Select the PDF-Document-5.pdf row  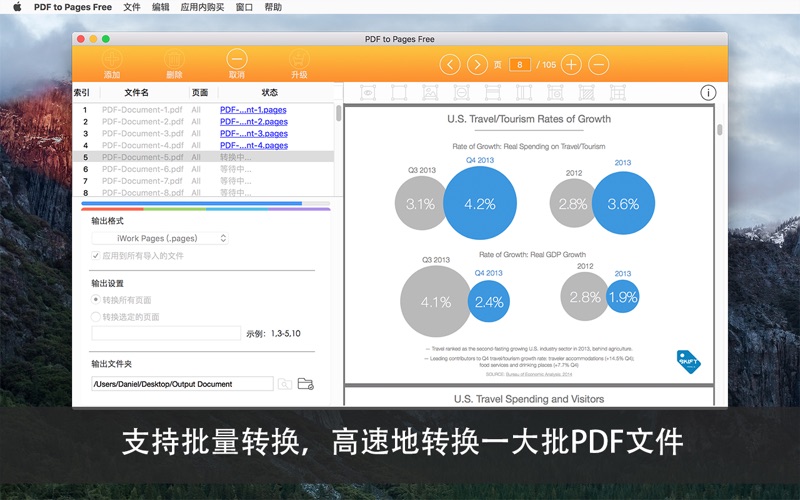(204, 157)
